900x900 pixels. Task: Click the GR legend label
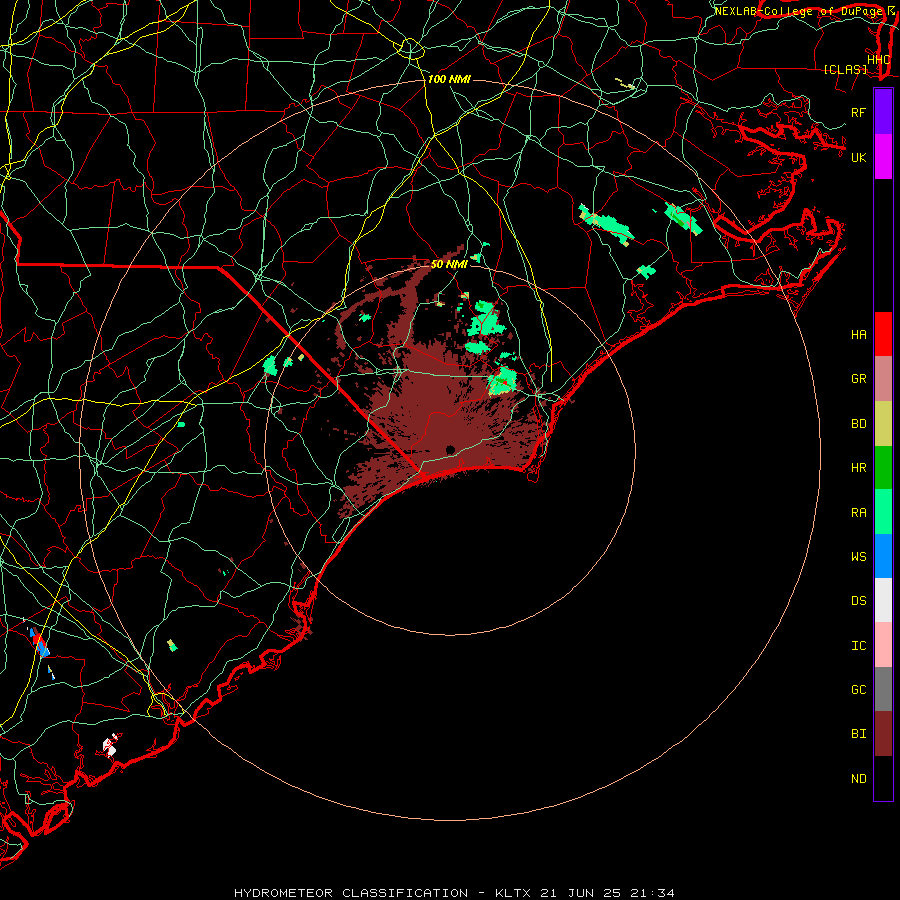pos(858,379)
